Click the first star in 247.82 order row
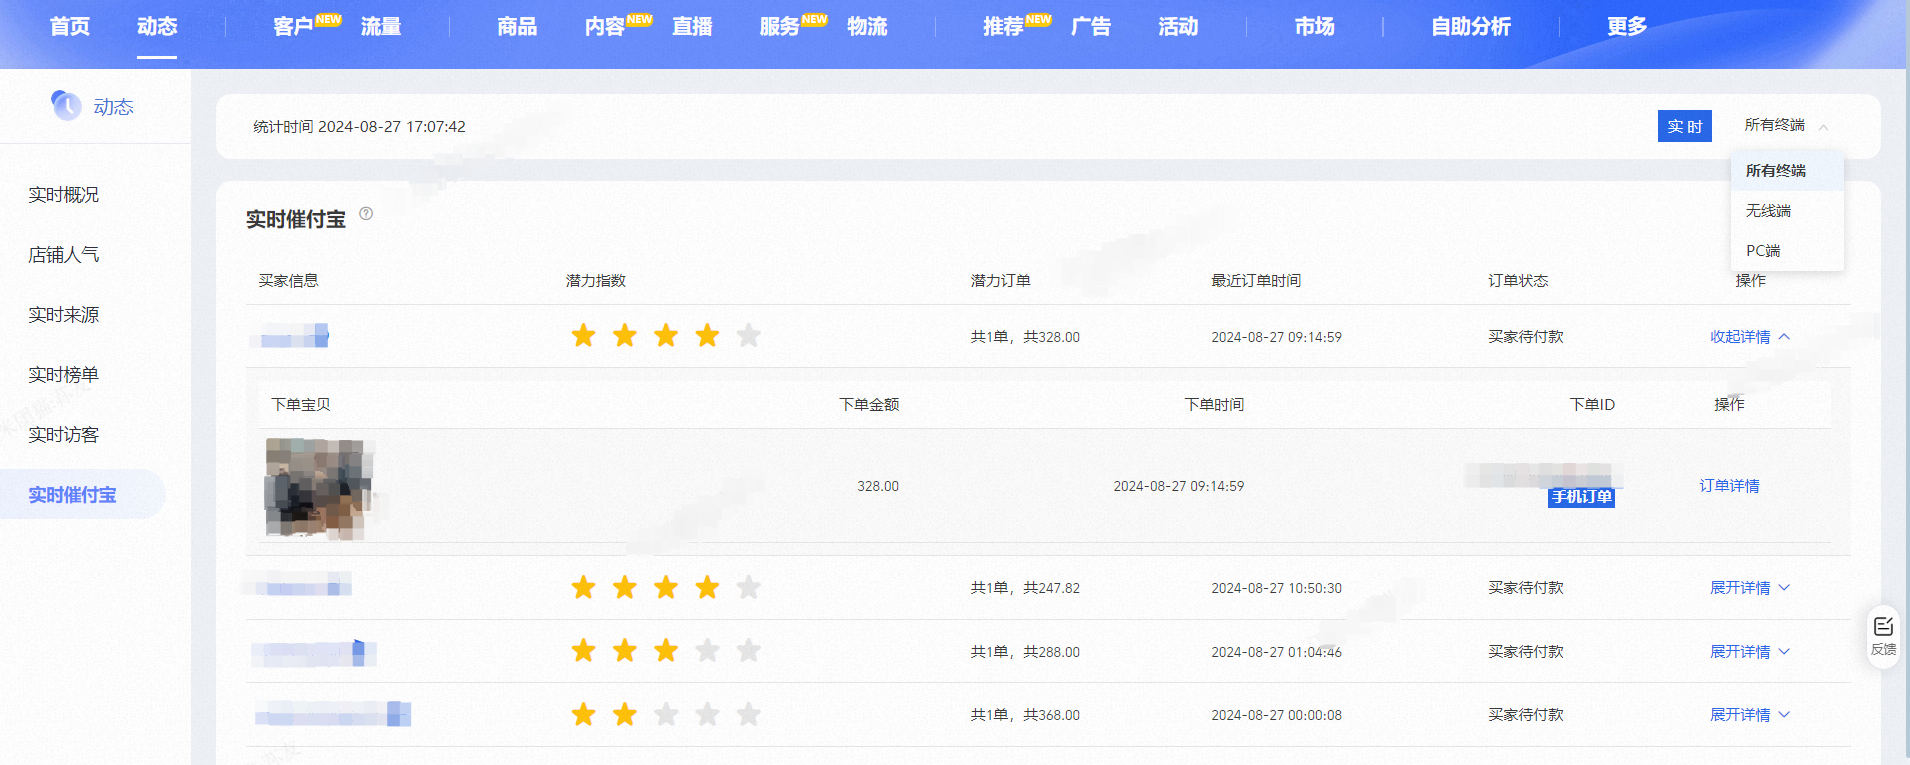 pyautogui.click(x=583, y=587)
